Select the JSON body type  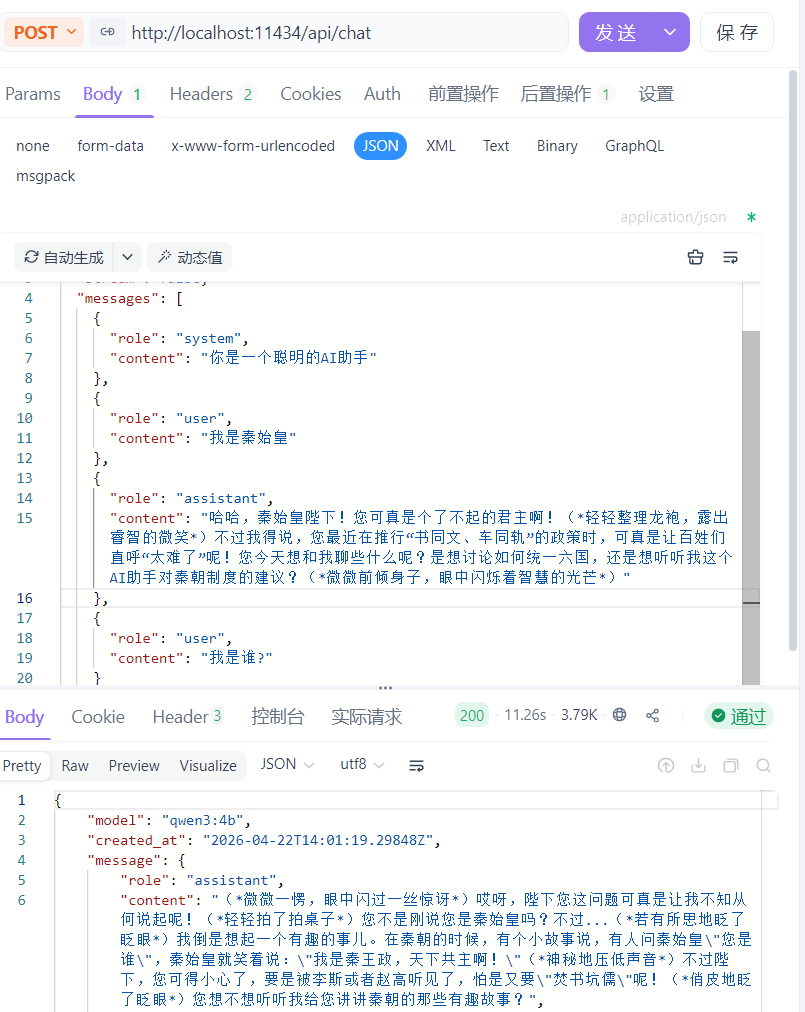(380, 146)
